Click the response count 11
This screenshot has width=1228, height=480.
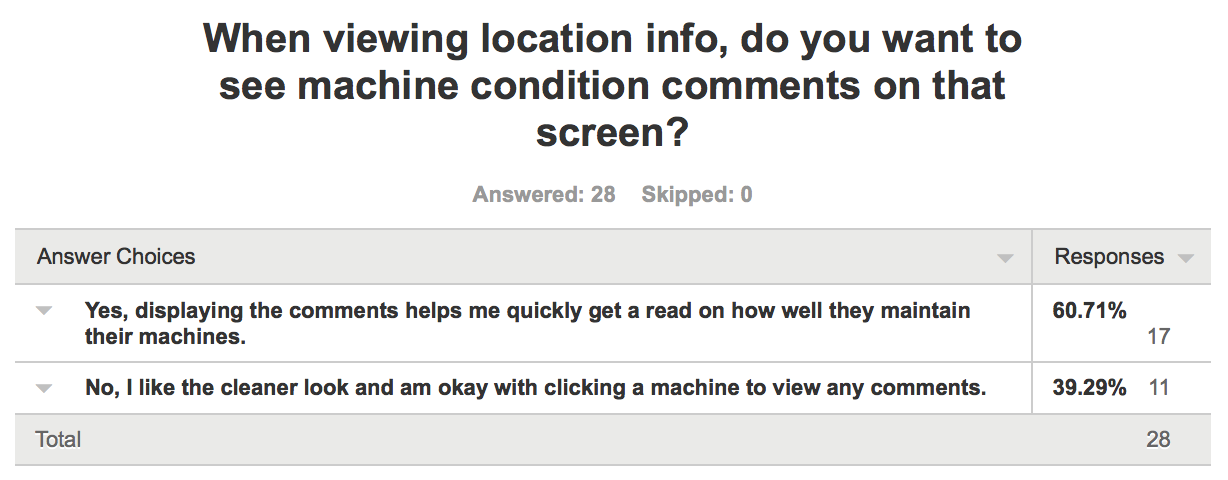click(1158, 388)
